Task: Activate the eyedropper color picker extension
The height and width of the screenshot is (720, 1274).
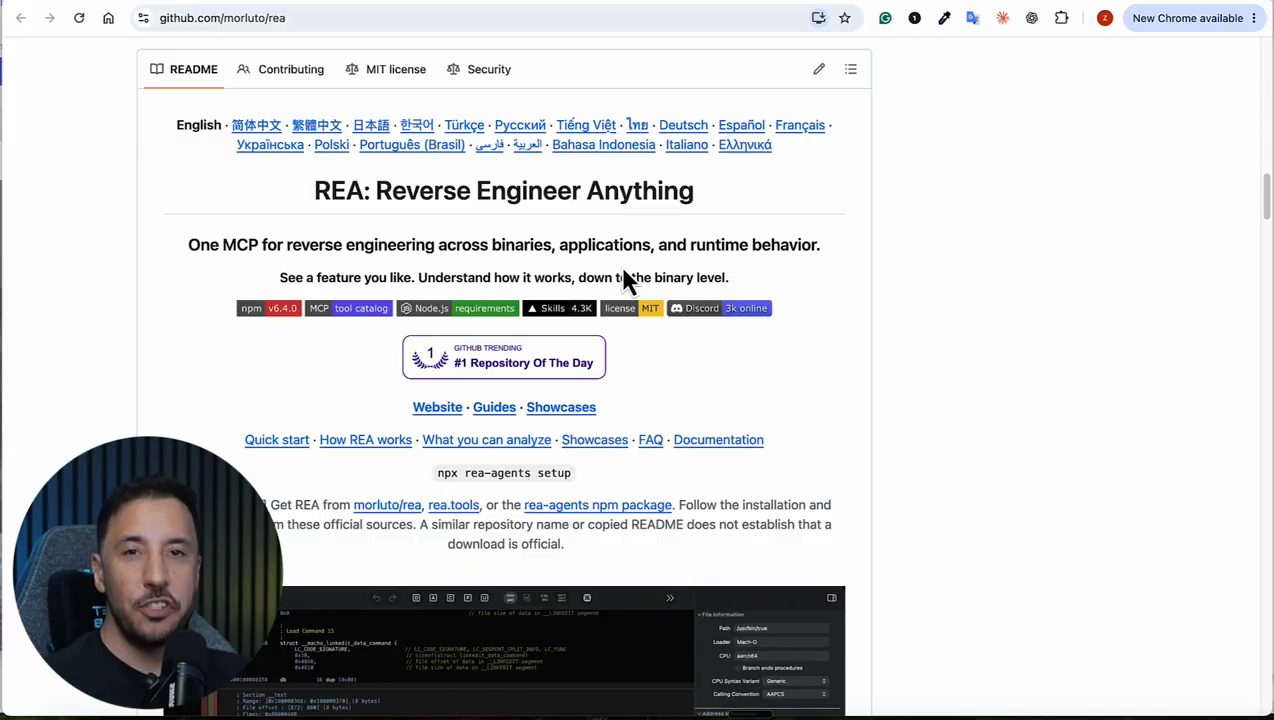Action: tap(944, 18)
